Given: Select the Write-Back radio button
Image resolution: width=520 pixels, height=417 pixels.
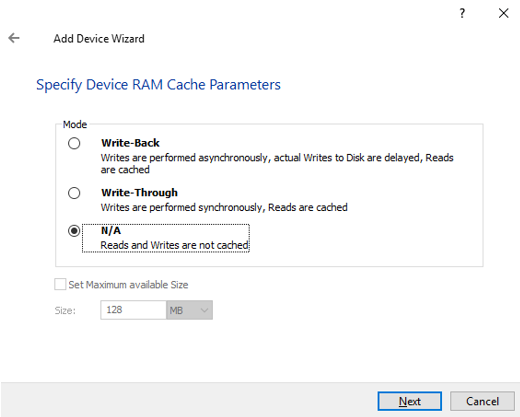Looking at the screenshot, I should pos(74,143).
